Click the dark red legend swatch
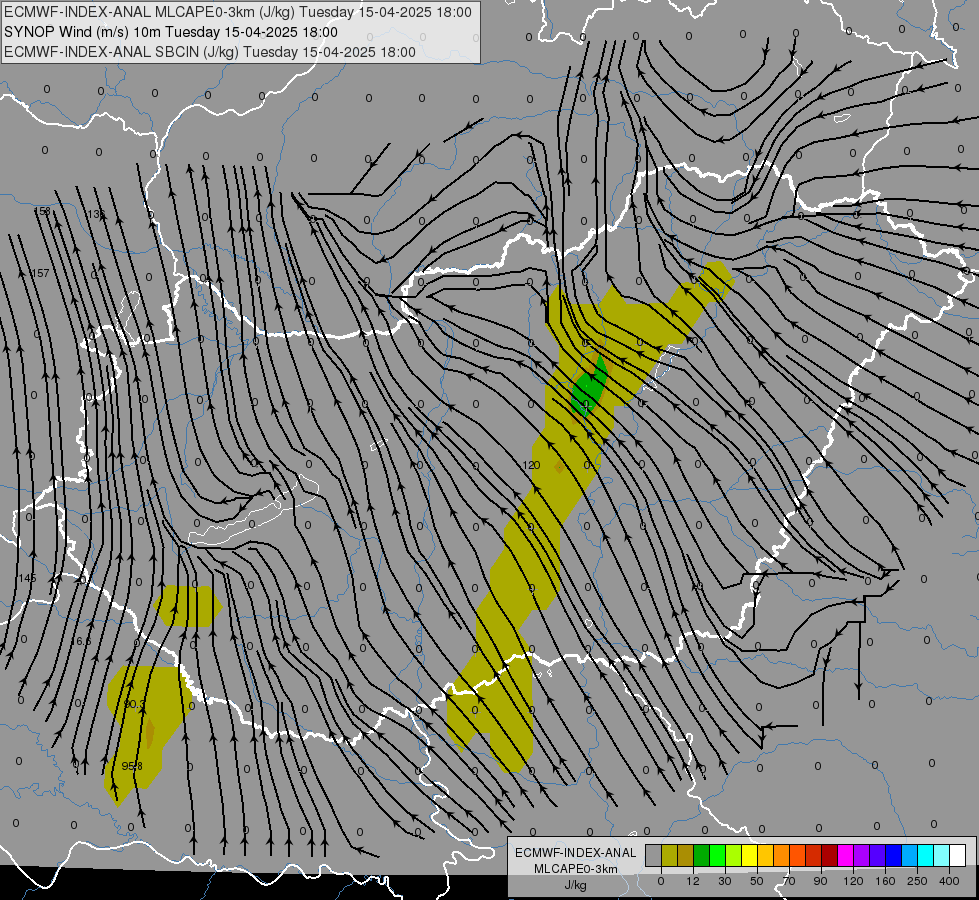Image resolution: width=979 pixels, height=900 pixels. [829, 855]
